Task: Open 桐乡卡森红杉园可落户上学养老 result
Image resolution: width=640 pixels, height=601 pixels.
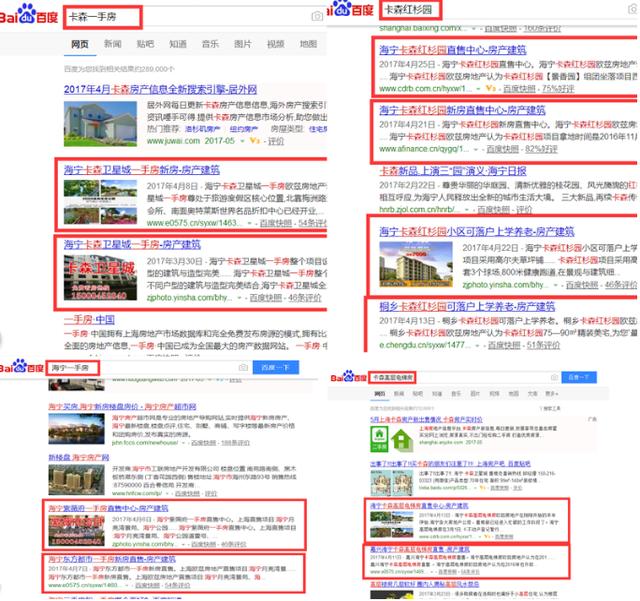Action: (x=467, y=307)
